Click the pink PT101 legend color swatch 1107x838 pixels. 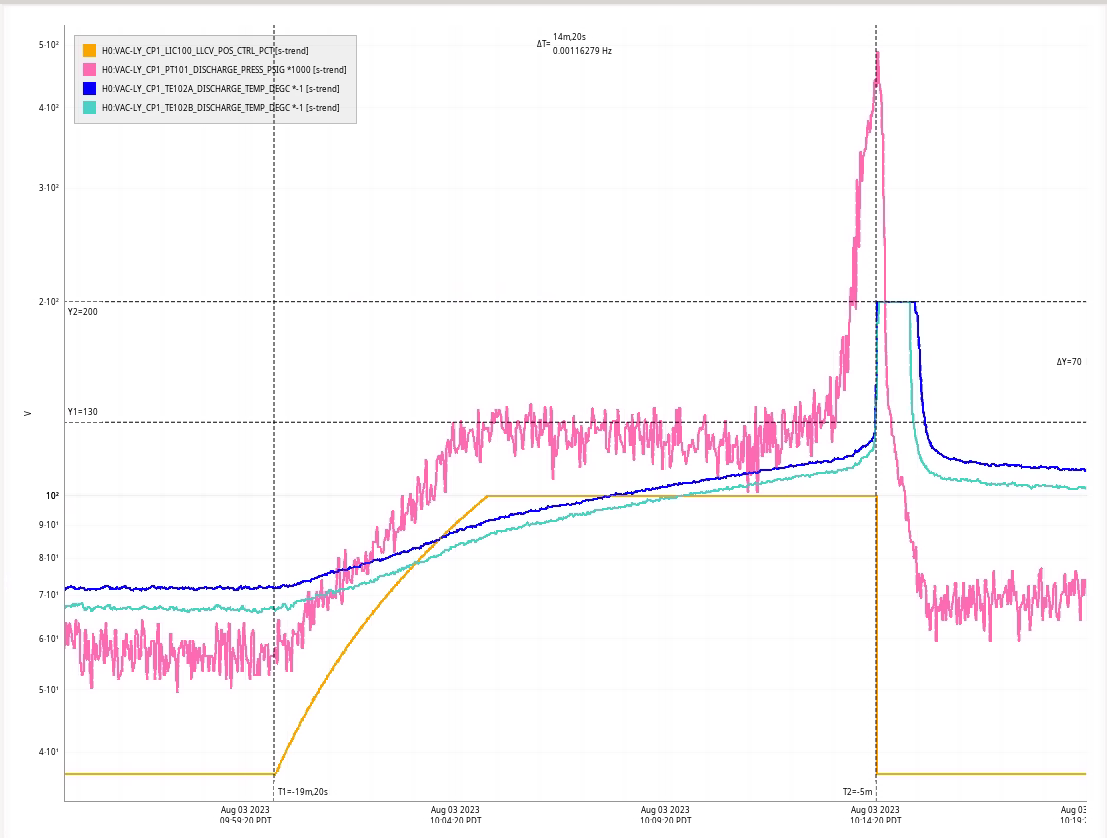(x=90, y=70)
